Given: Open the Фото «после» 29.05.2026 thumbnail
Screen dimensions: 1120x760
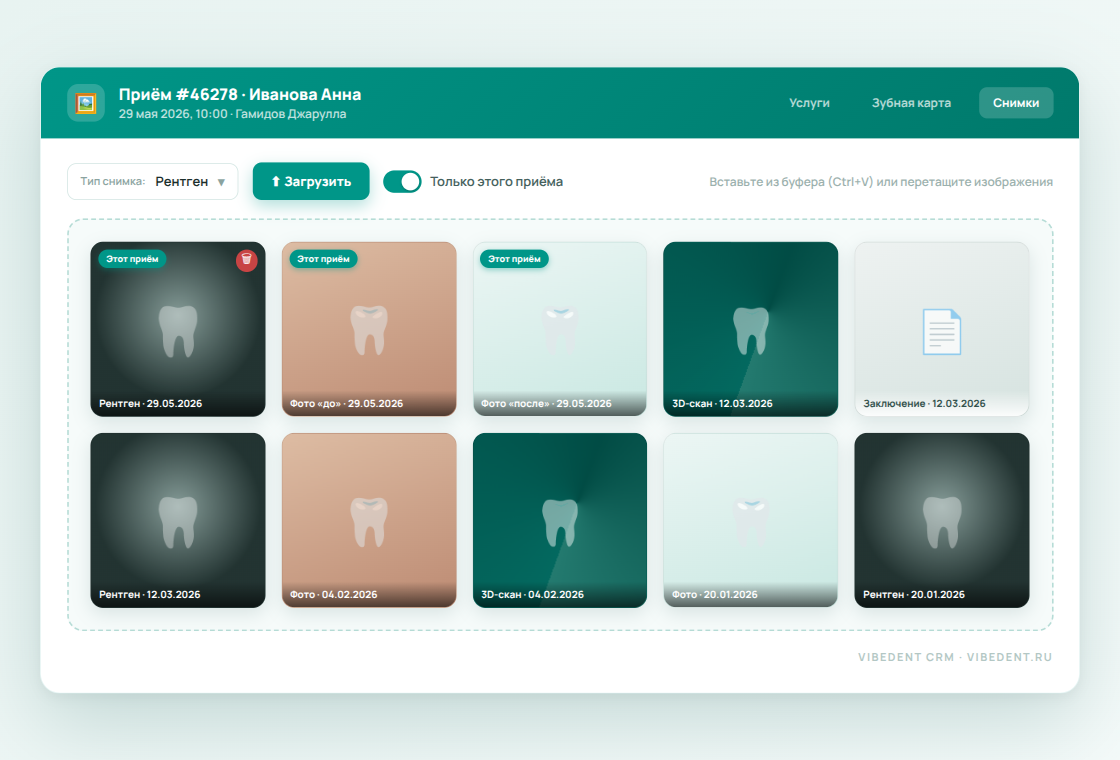Looking at the screenshot, I should (560, 329).
